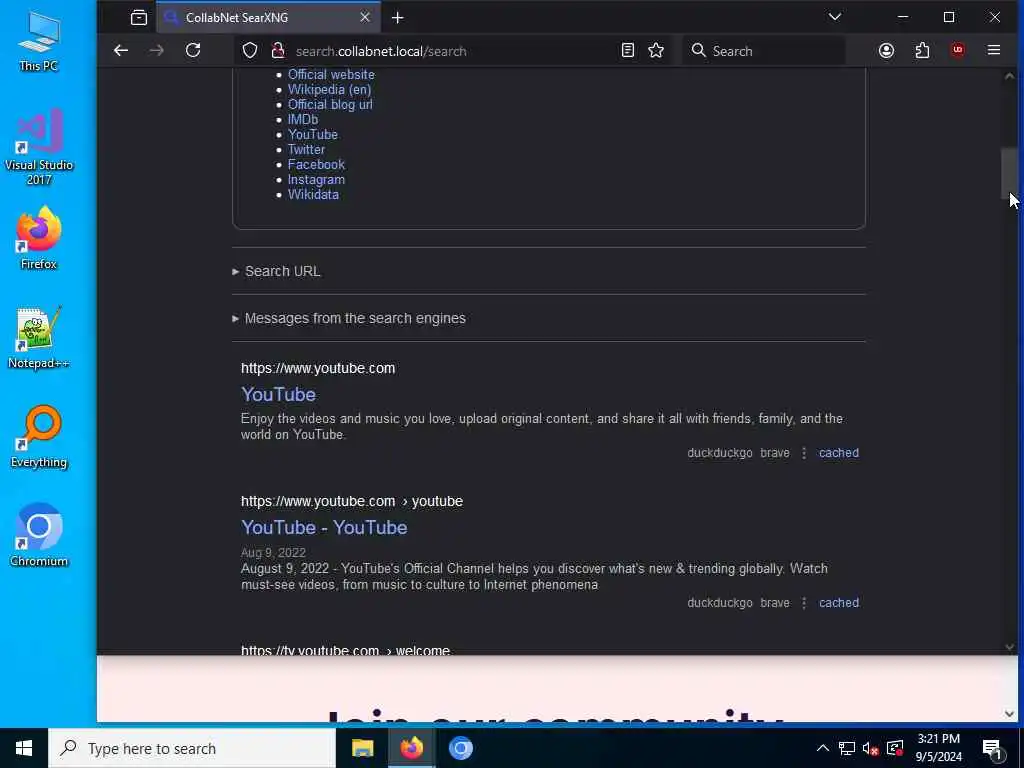List all tabs dropdown arrow
1024x768 pixels.
click(835, 17)
